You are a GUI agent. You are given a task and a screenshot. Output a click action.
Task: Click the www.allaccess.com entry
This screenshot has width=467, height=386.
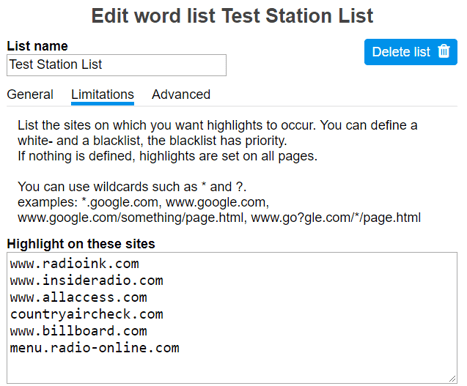pyautogui.click(x=78, y=297)
